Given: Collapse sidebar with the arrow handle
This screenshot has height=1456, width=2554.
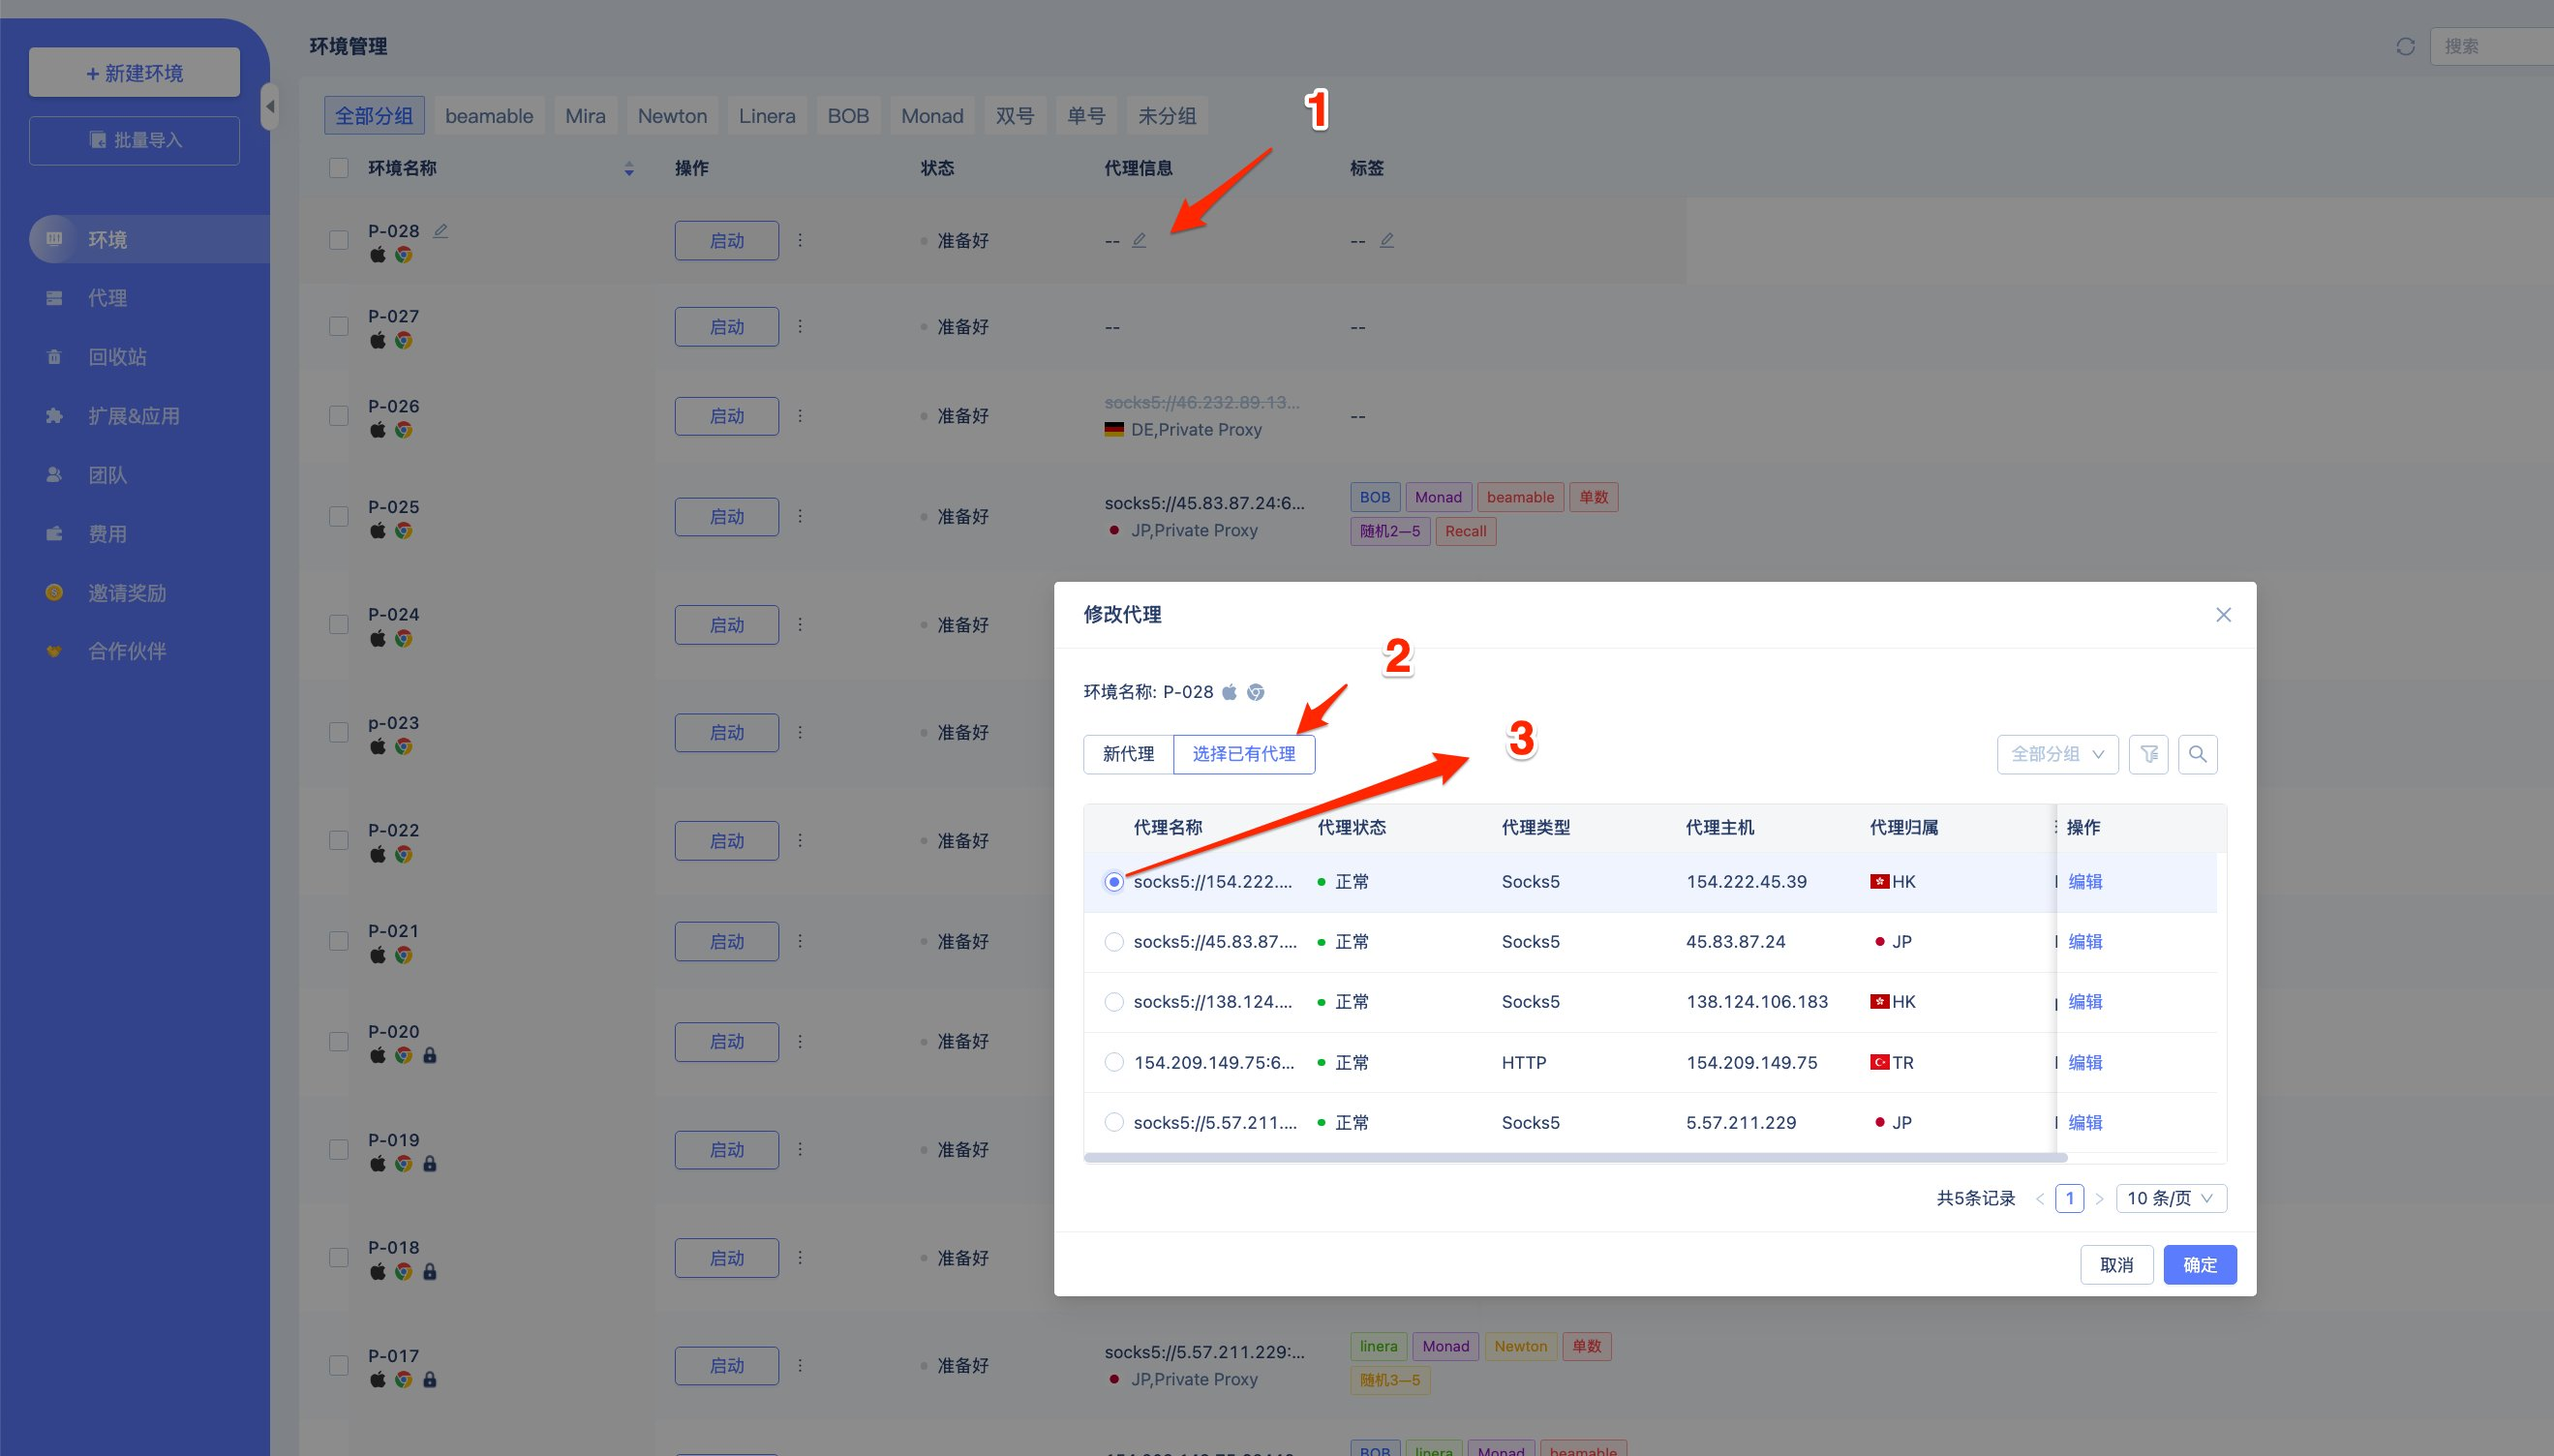Looking at the screenshot, I should 269,106.
